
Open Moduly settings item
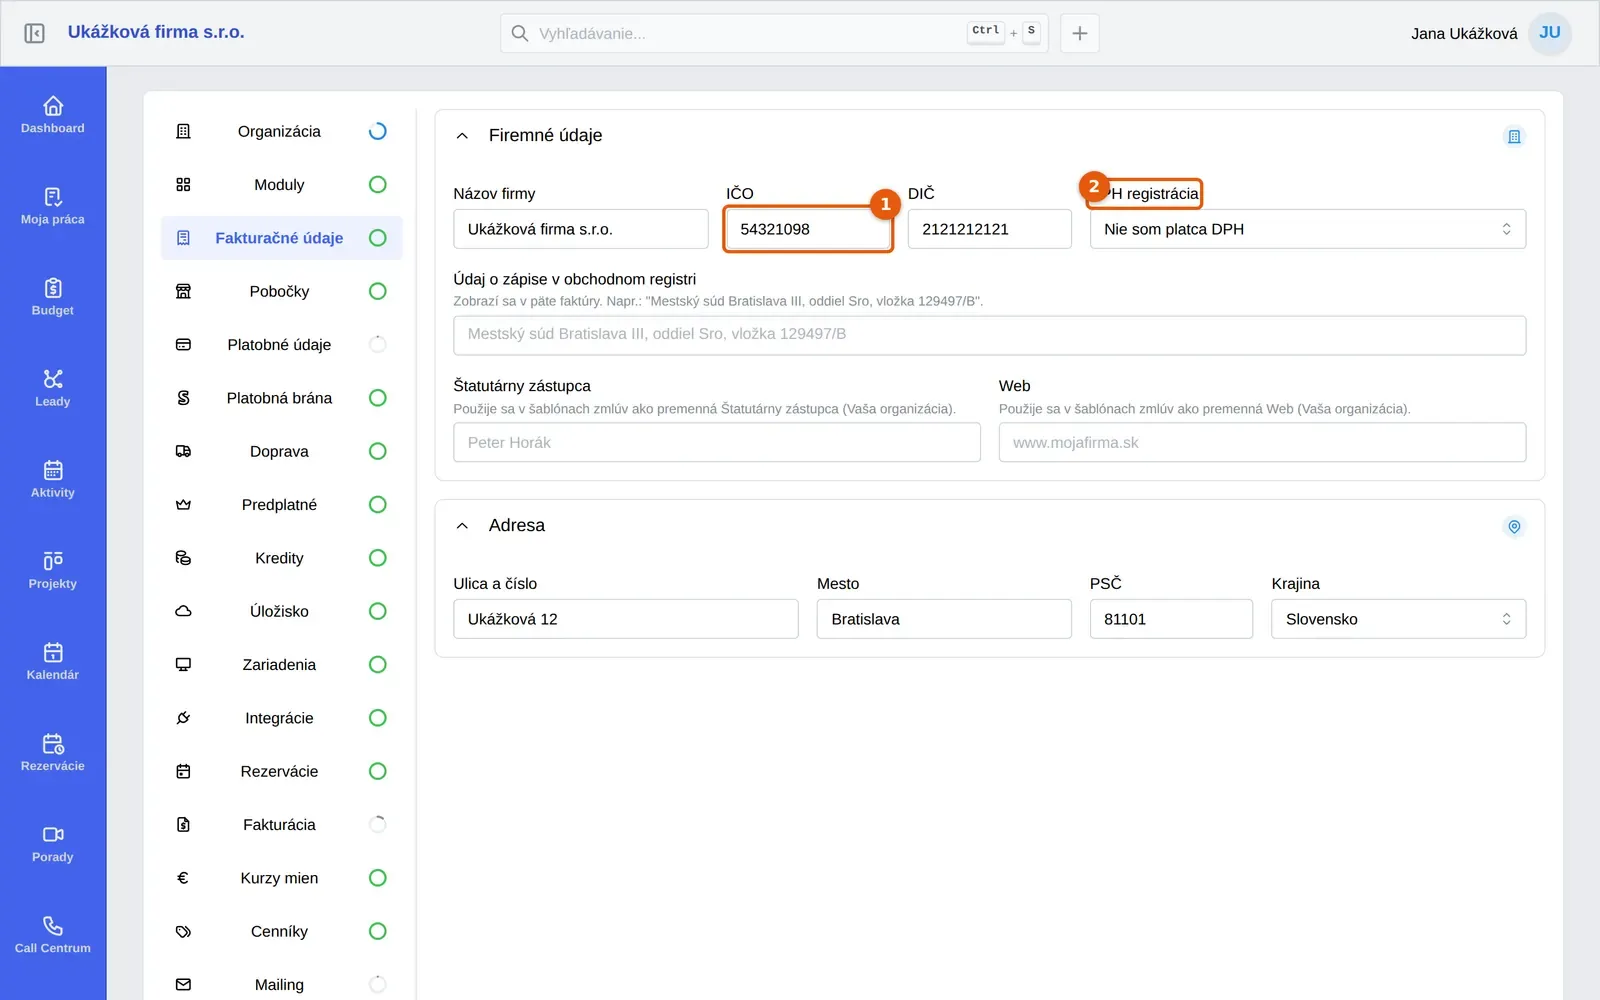281,184
